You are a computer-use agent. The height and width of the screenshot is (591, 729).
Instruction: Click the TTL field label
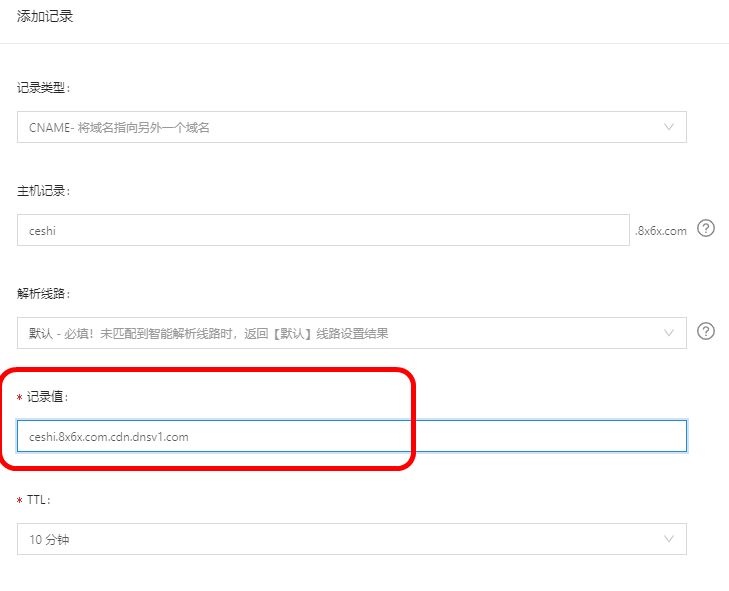click(x=39, y=499)
